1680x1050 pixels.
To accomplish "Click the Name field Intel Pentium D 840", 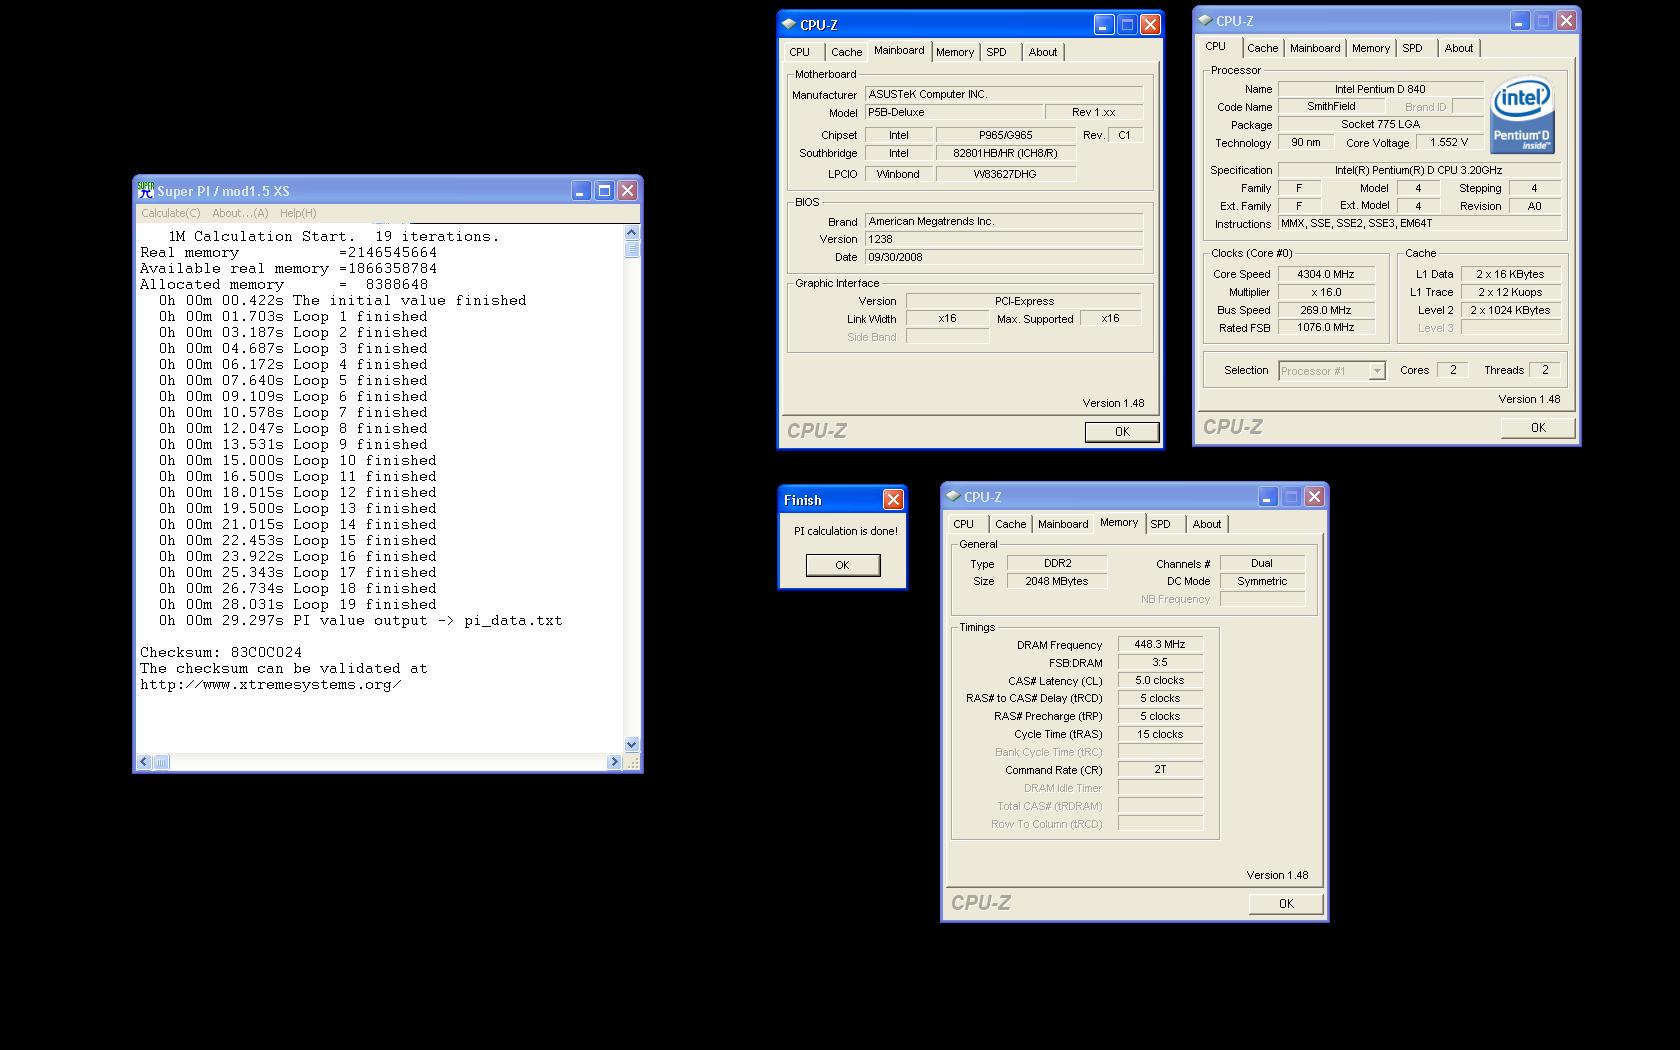I will coord(1380,89).
